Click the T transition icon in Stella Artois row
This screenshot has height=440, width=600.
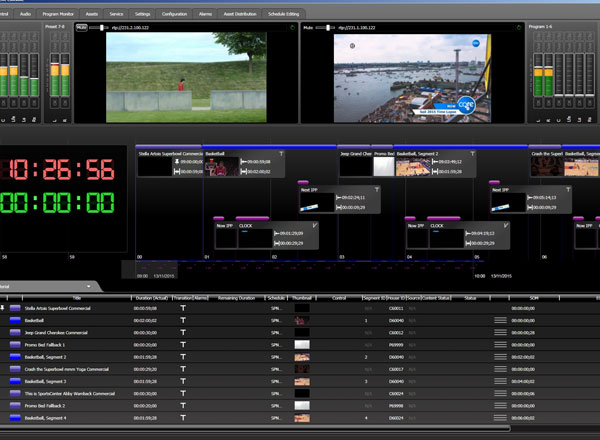click(183, 308)
